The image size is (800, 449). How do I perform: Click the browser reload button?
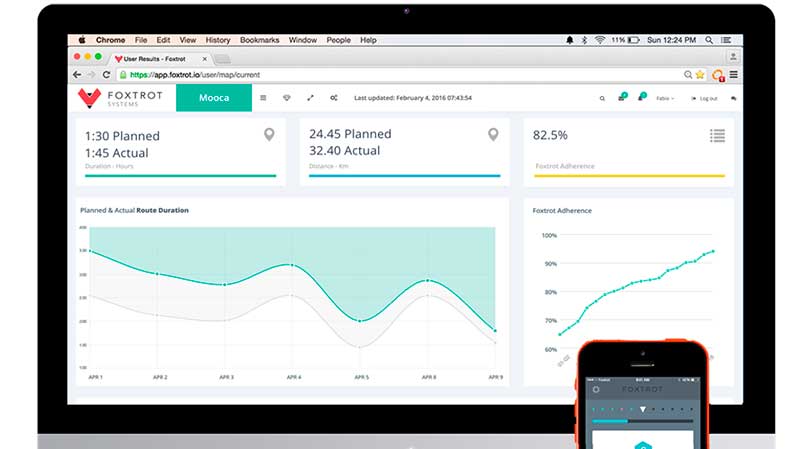pyautogui.click(x=107, y=75)
